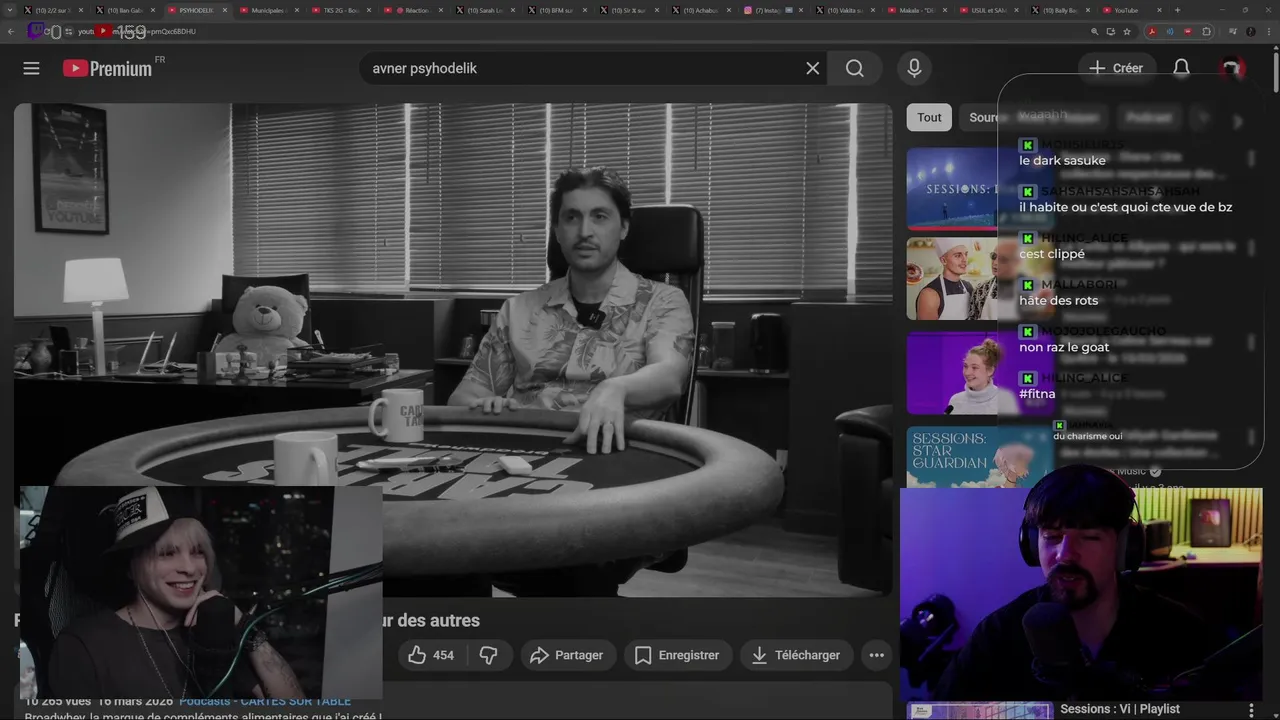Close the PSYHODELIK browser tab
The width and height of the screenshot is (1280, 720).
(225, 10)
